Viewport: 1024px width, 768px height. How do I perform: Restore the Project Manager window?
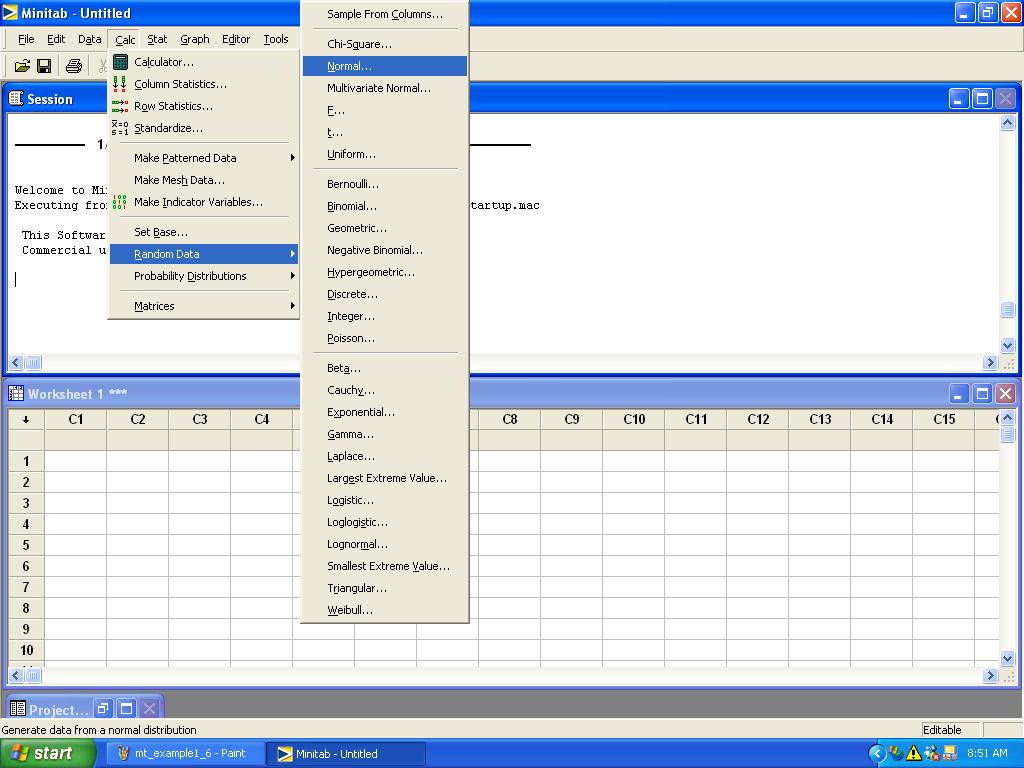pos(104,709)
